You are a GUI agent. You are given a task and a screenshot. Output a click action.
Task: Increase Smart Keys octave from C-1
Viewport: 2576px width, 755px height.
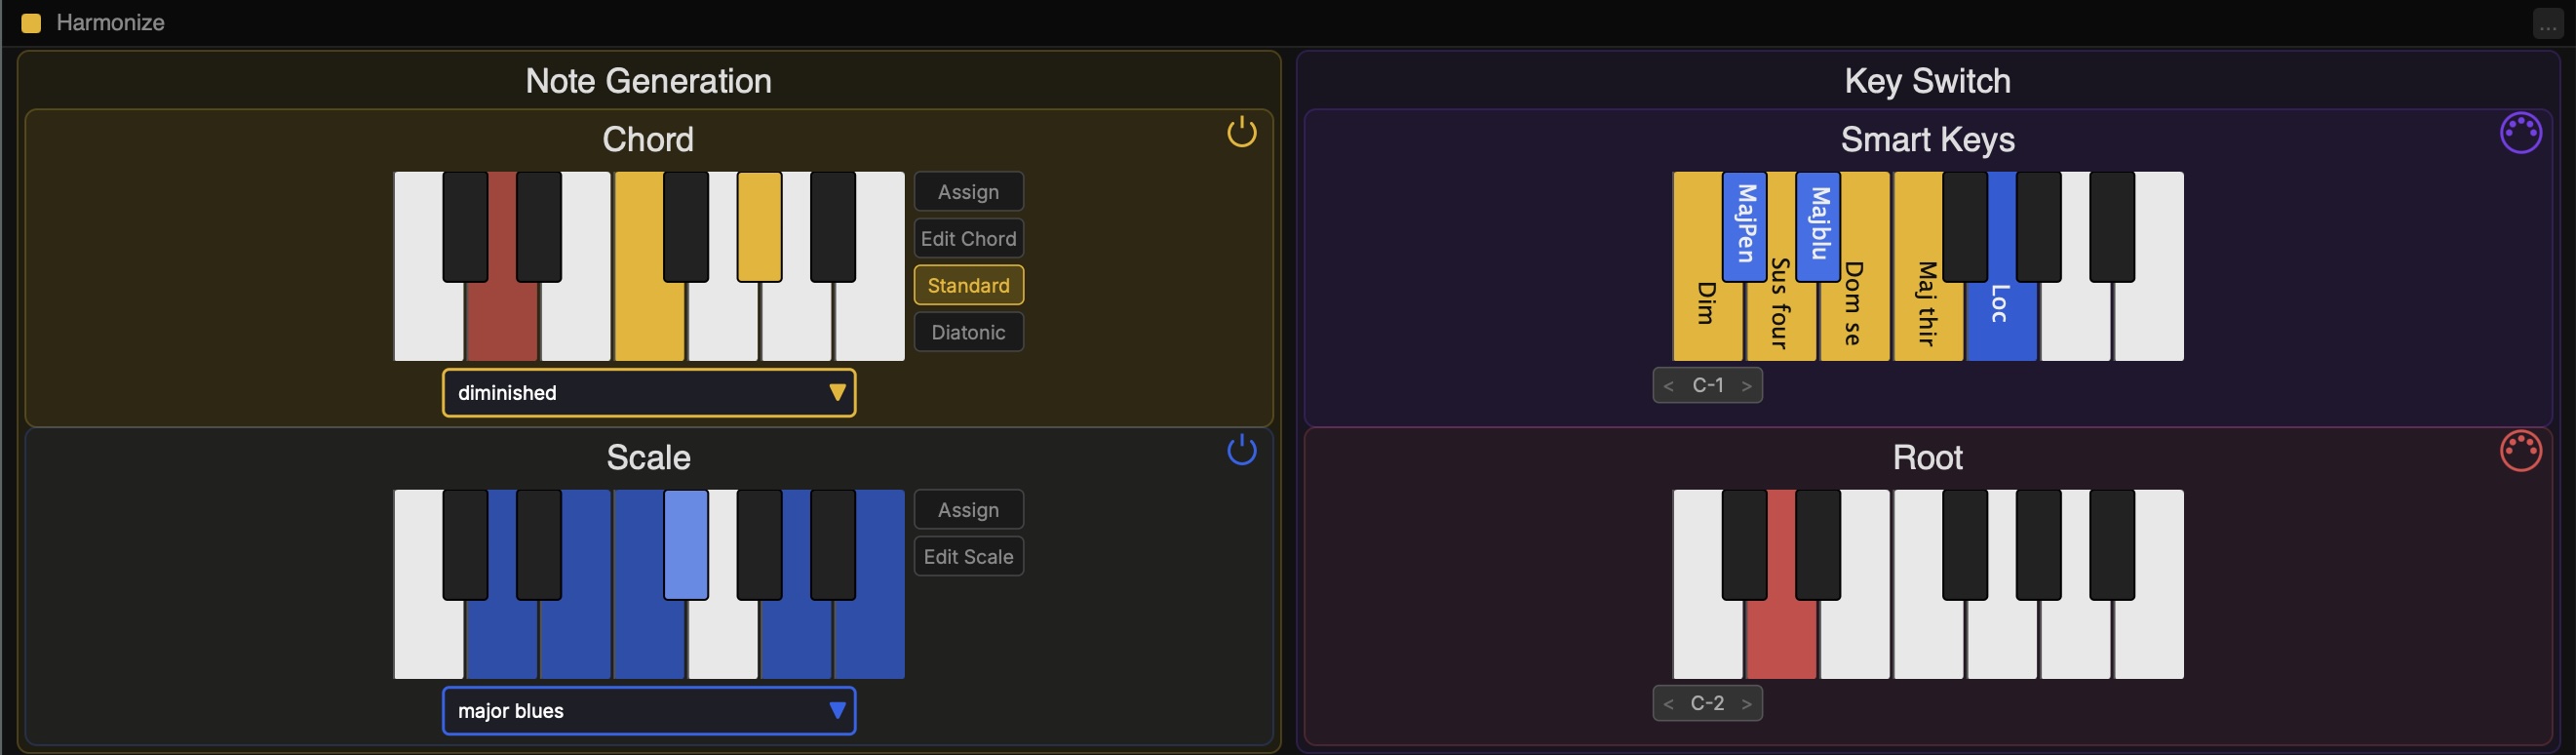1746,386
